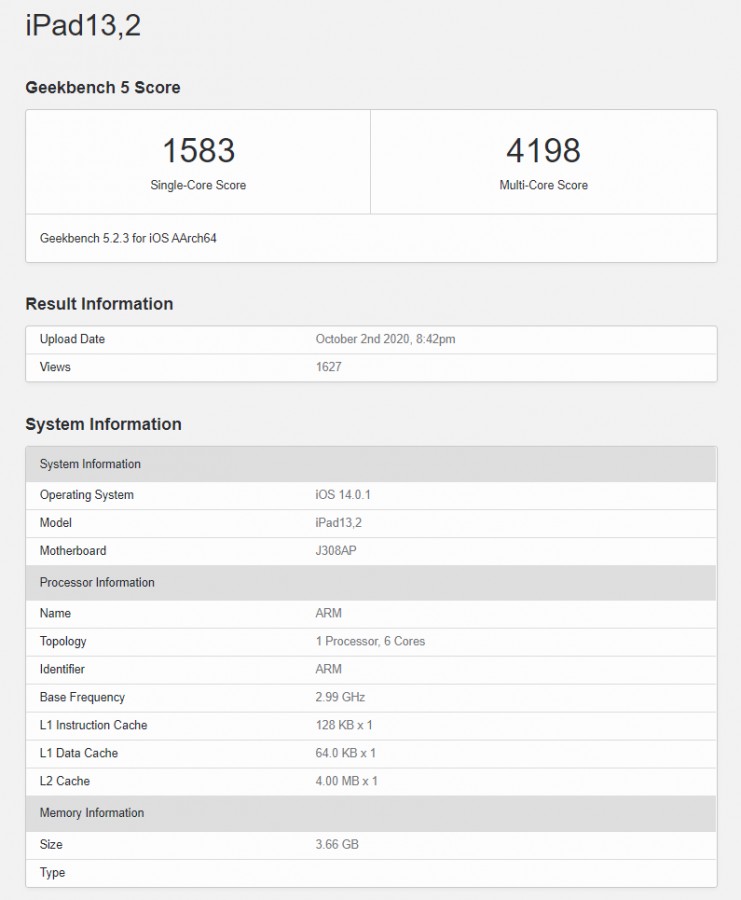Select the 1 Processor, 6 Cores topology value
The height and width of the screenshot is (900, 741).
tap(370, 641)
